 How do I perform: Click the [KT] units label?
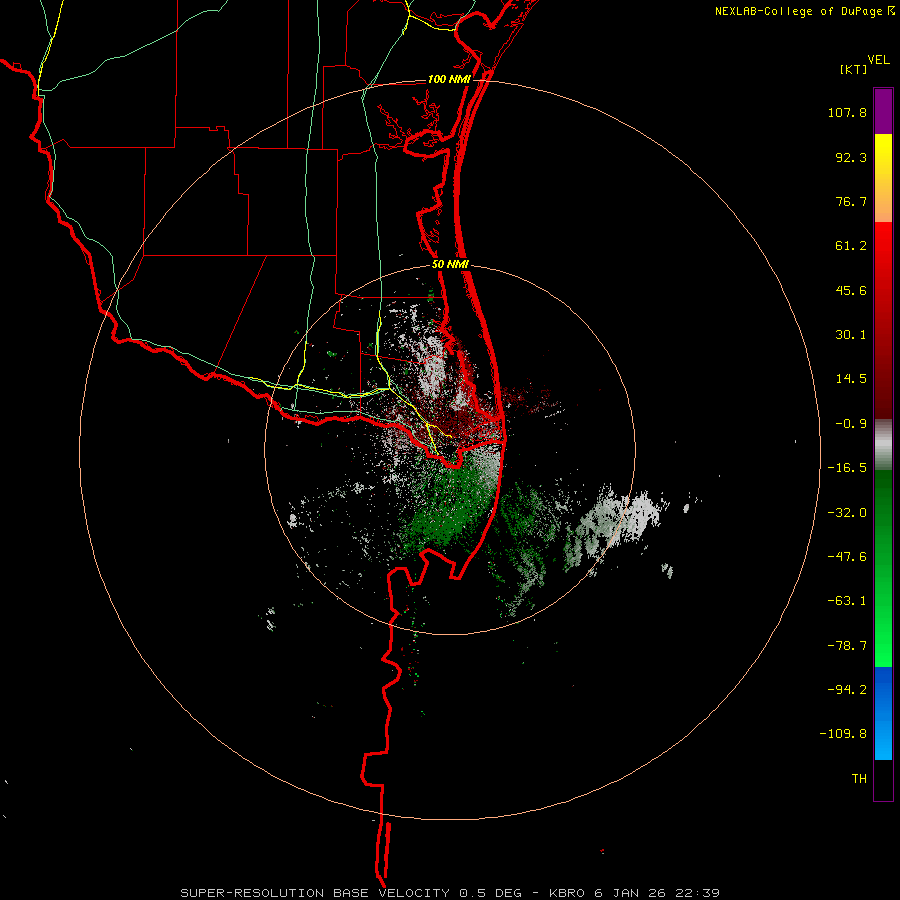853,69
